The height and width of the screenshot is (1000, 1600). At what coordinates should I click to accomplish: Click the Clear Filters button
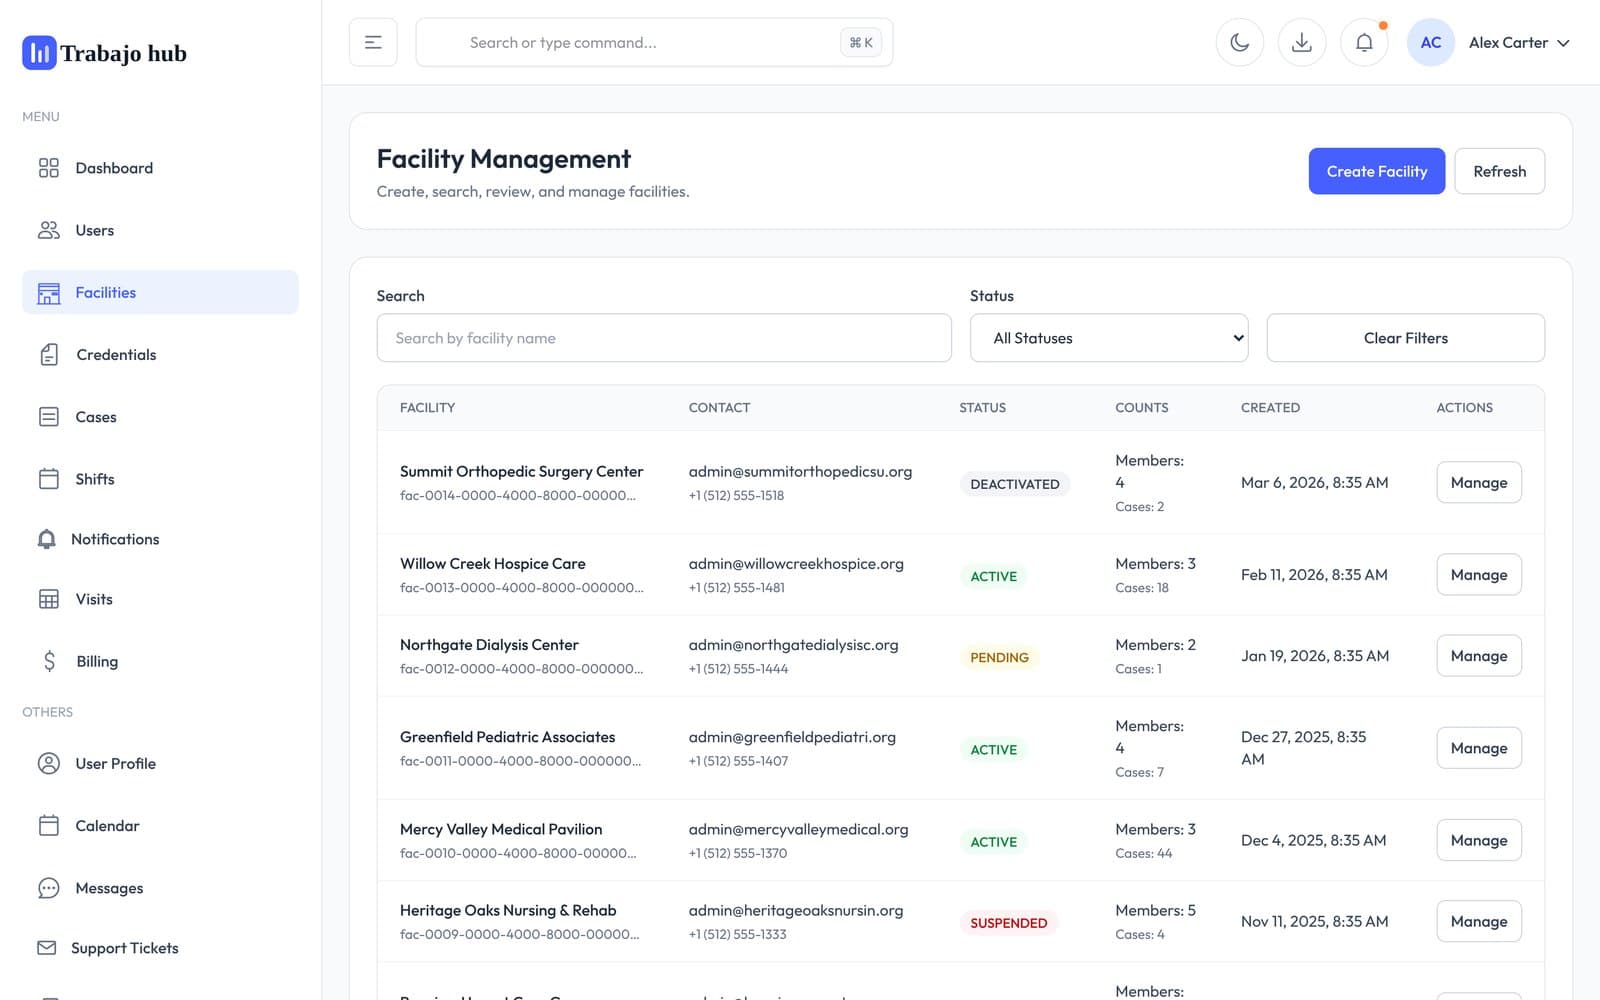(1405, 338)
